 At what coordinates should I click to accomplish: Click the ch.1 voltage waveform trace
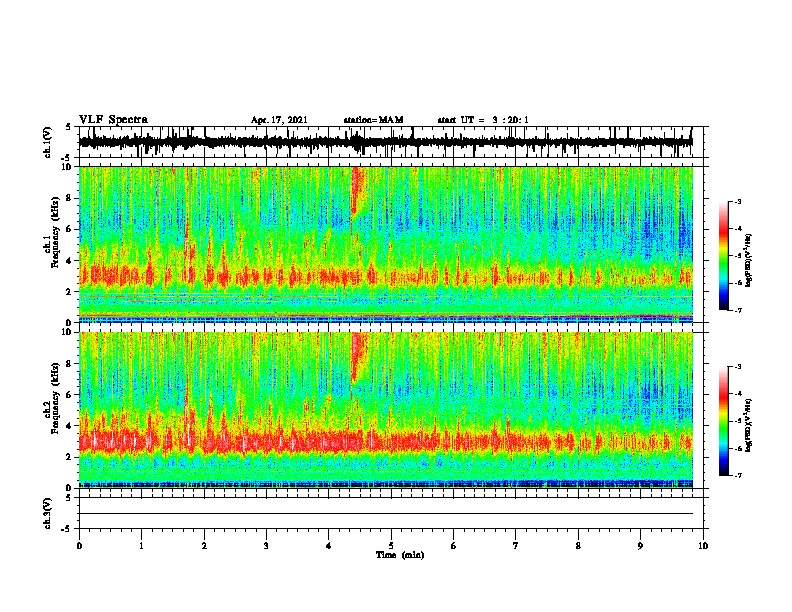[x=385, y=142]
